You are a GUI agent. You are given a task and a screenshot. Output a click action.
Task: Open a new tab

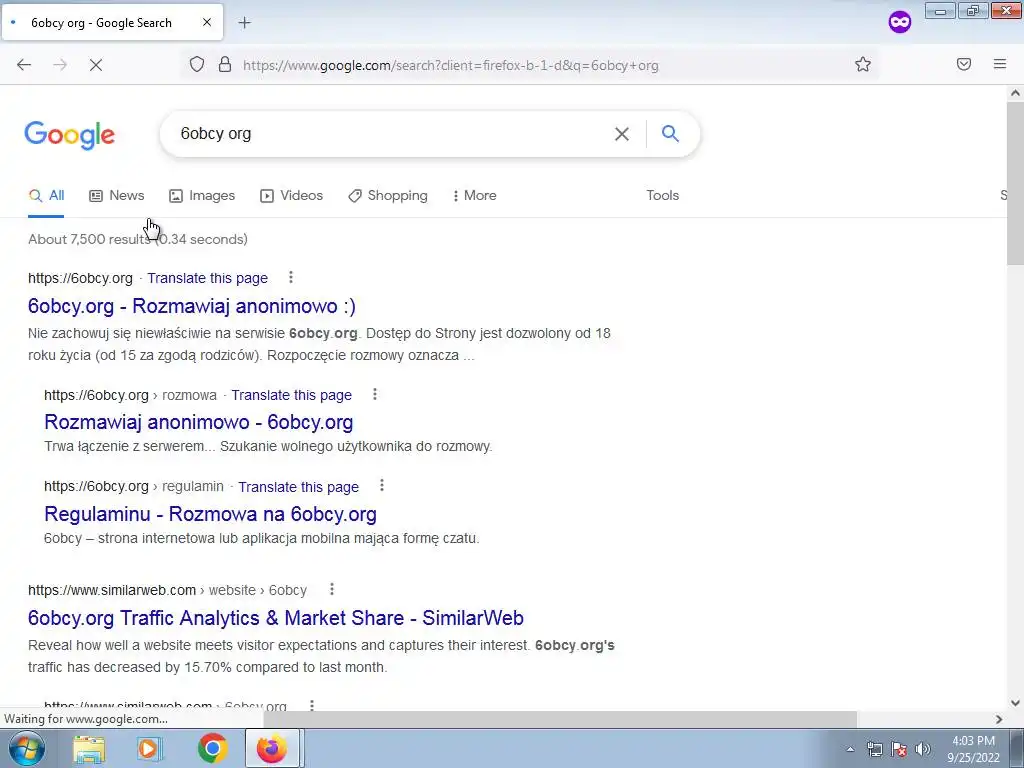[244, 23]
